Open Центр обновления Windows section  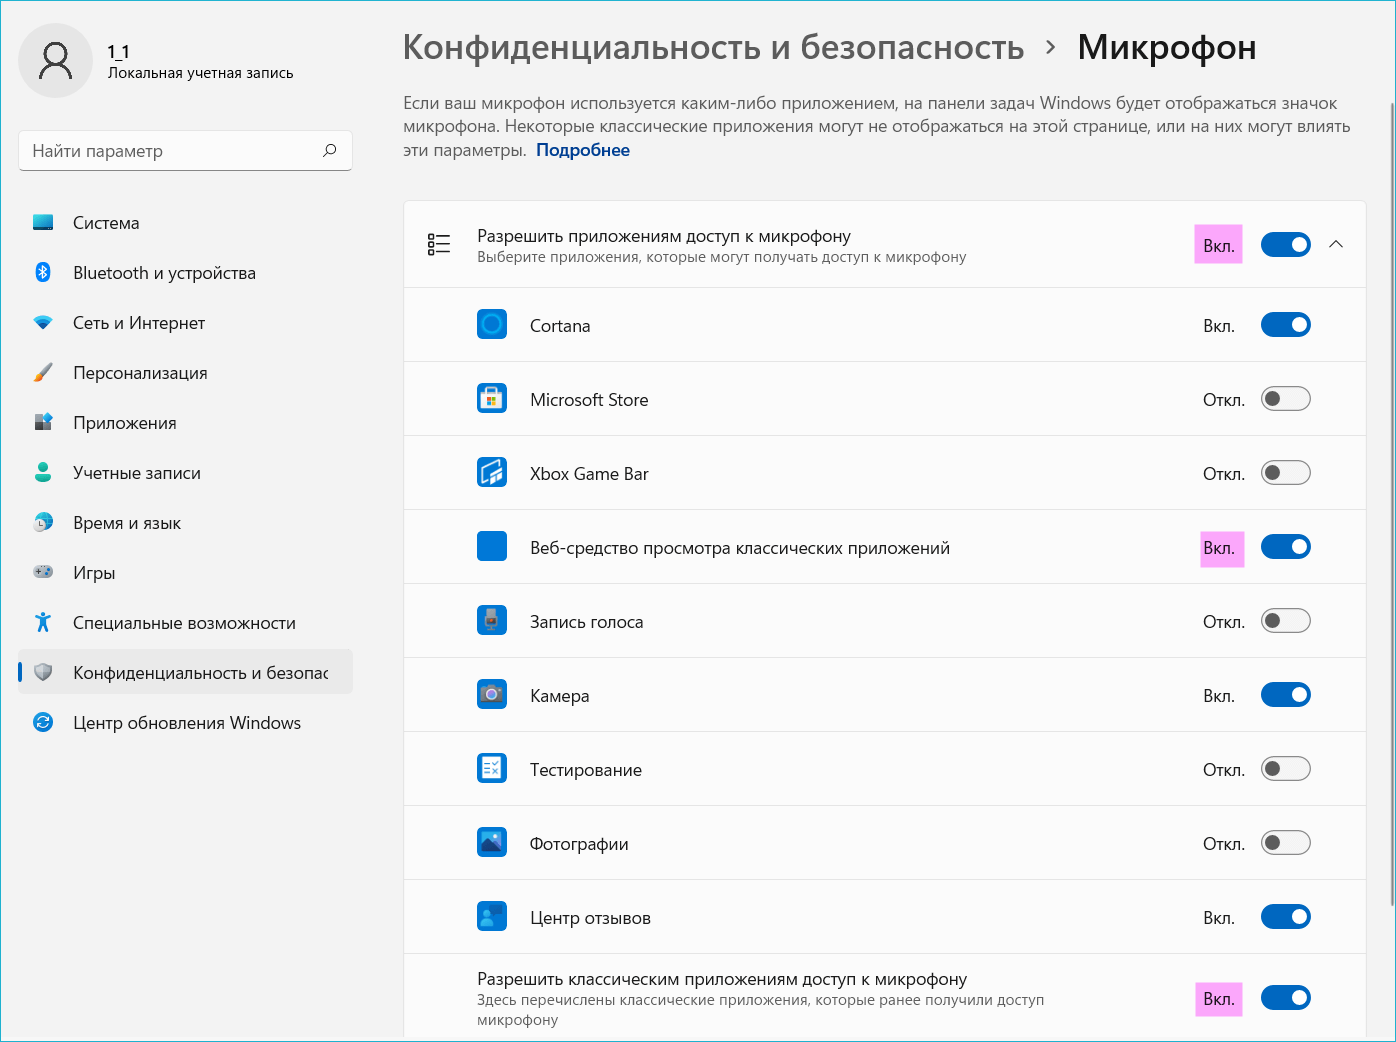click(x=186, y=723)
